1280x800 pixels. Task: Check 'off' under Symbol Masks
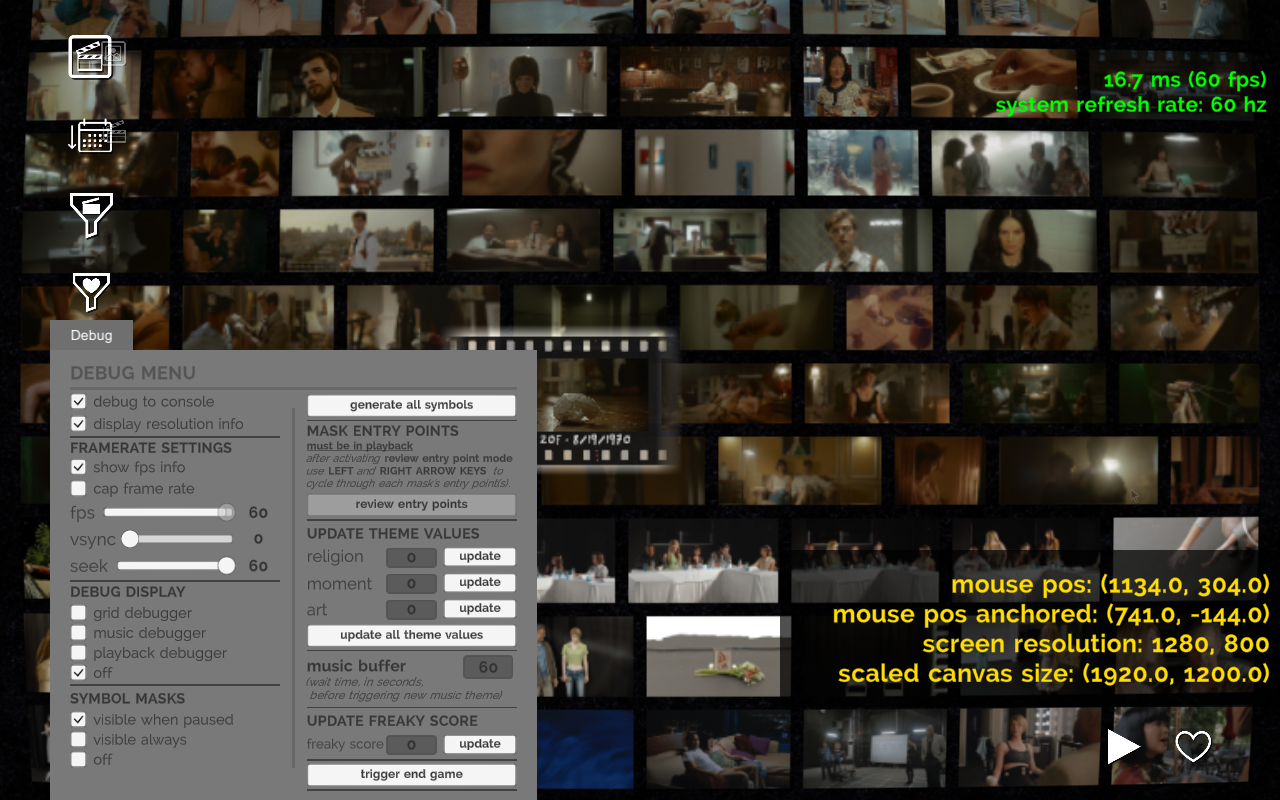(78, 760)
